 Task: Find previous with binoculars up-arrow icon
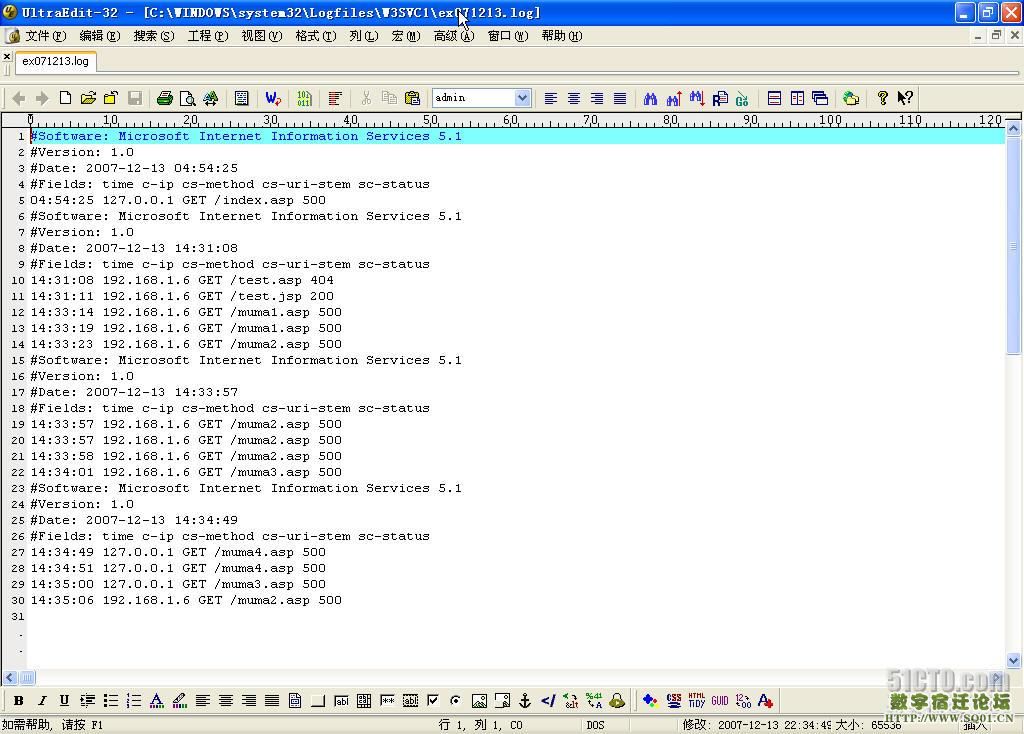point(673,98)
